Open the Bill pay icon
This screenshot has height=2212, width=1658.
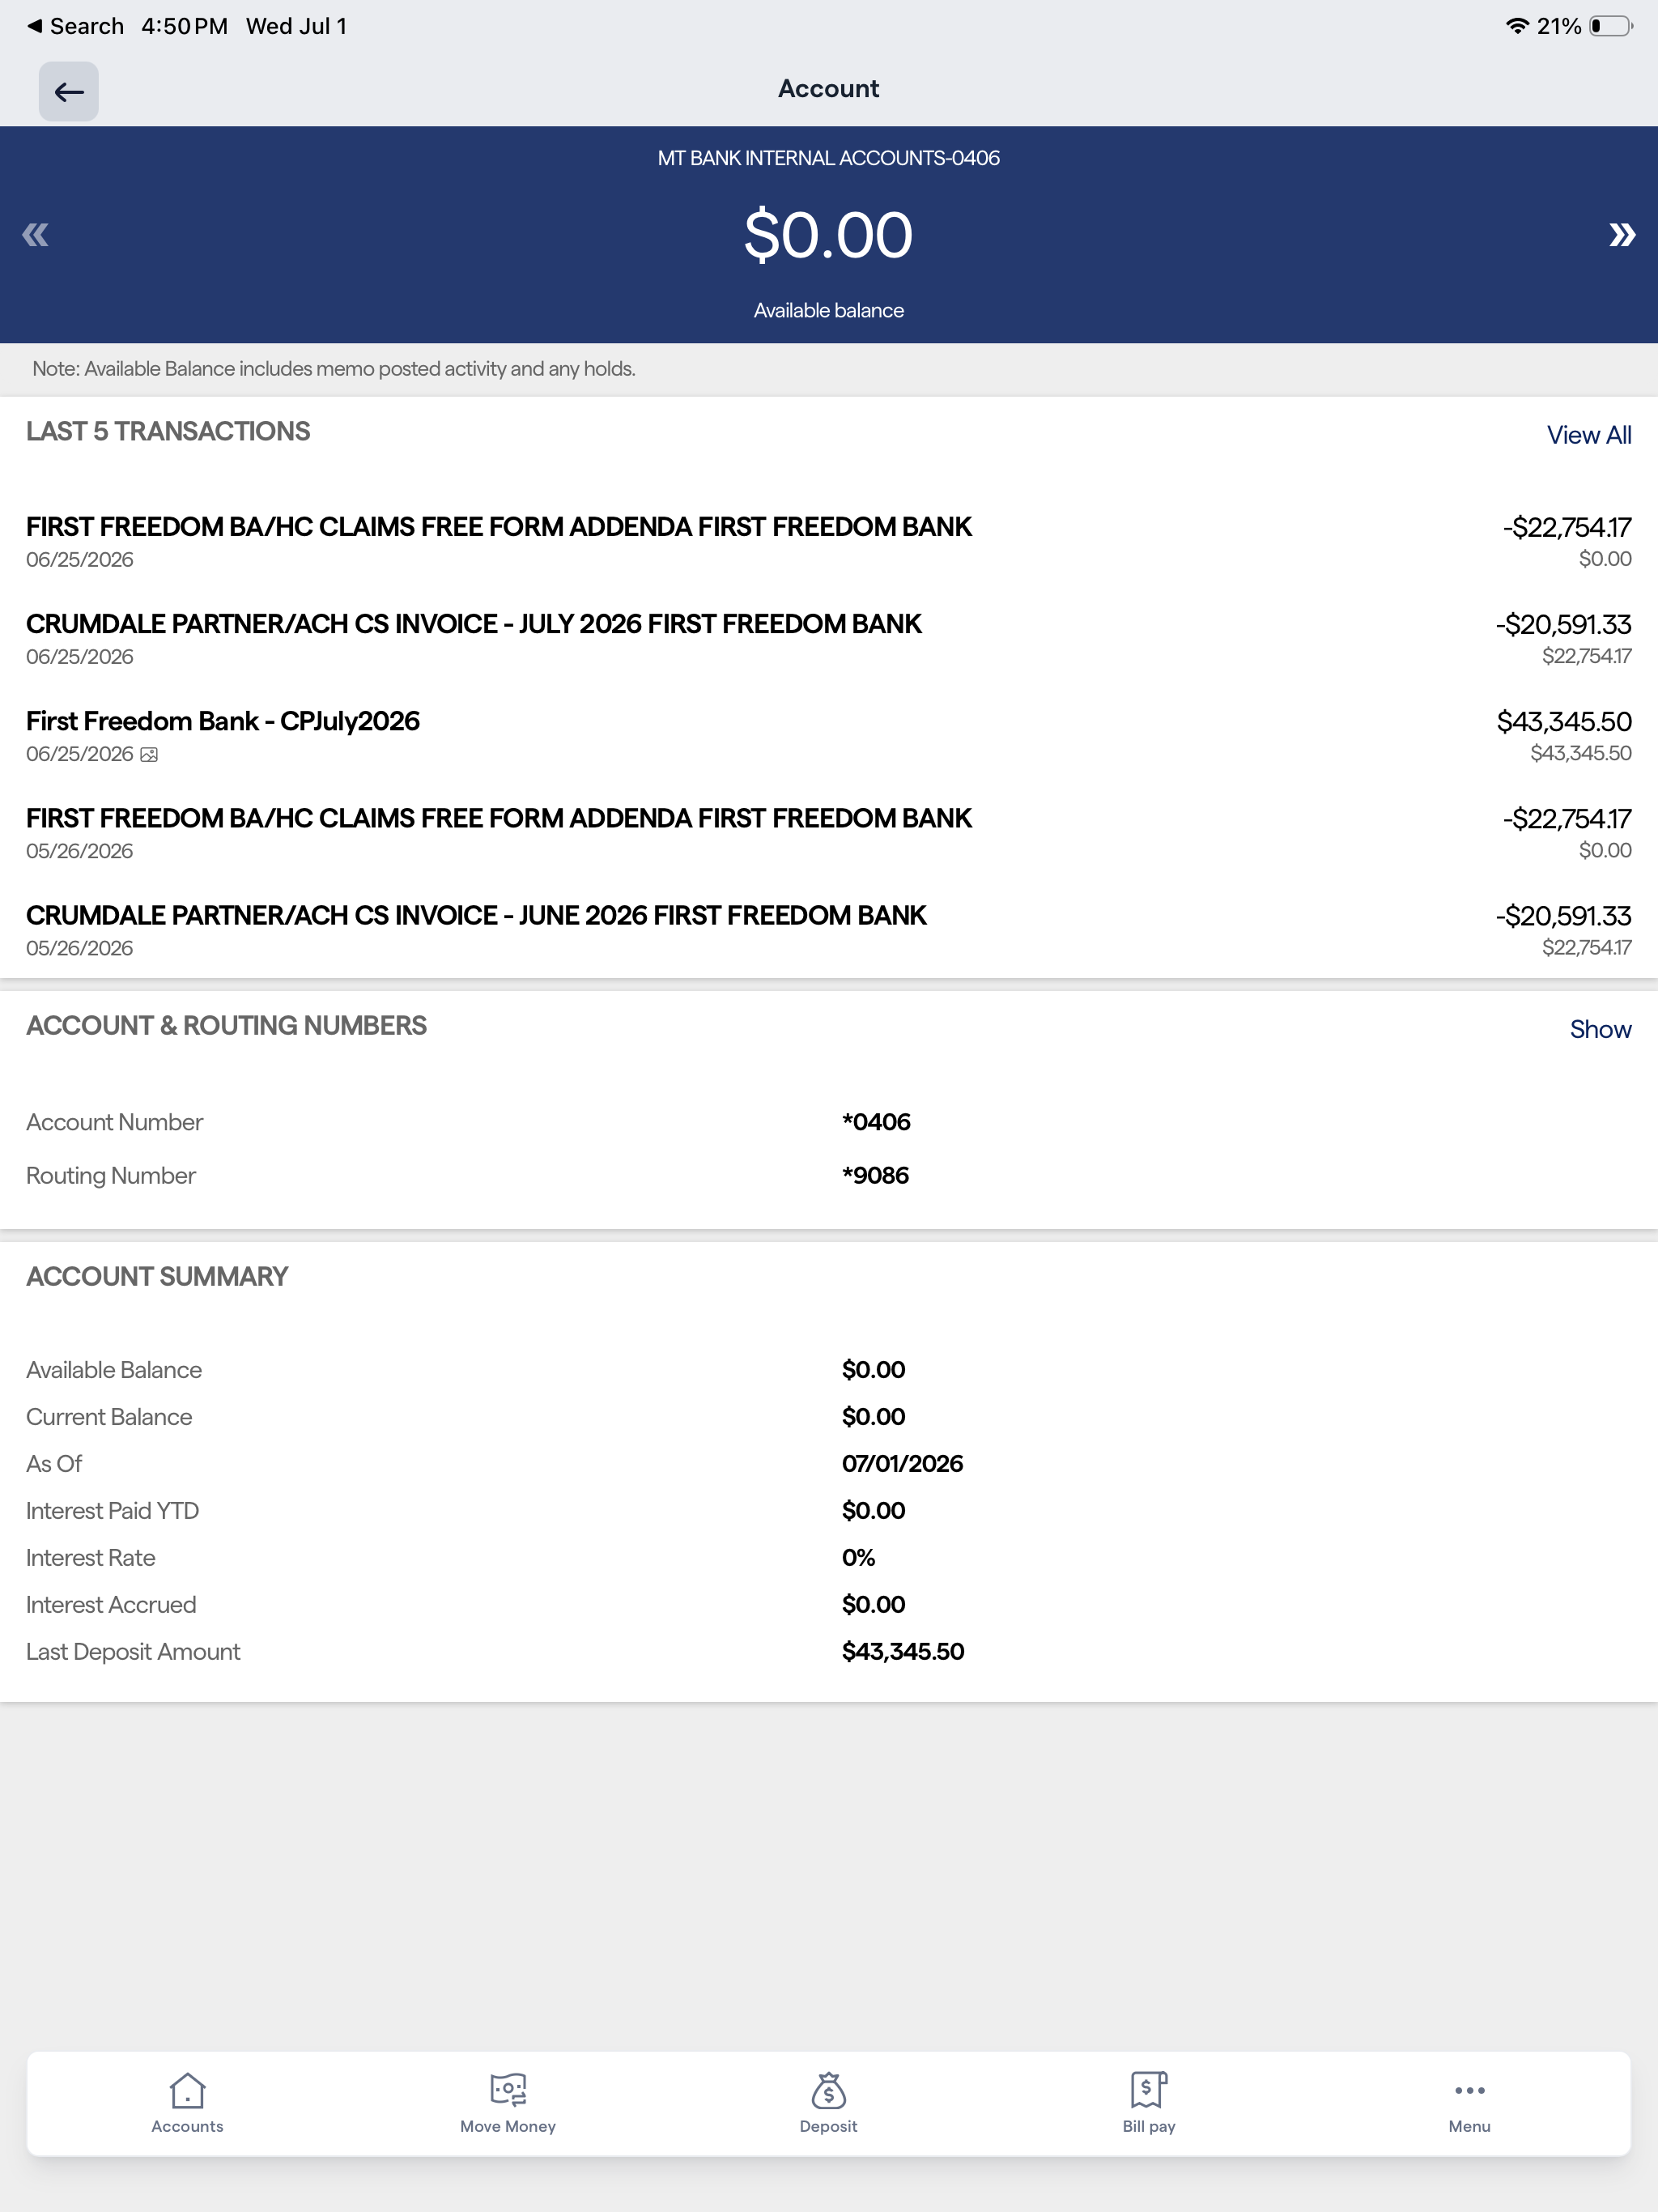point(1149,2089)
